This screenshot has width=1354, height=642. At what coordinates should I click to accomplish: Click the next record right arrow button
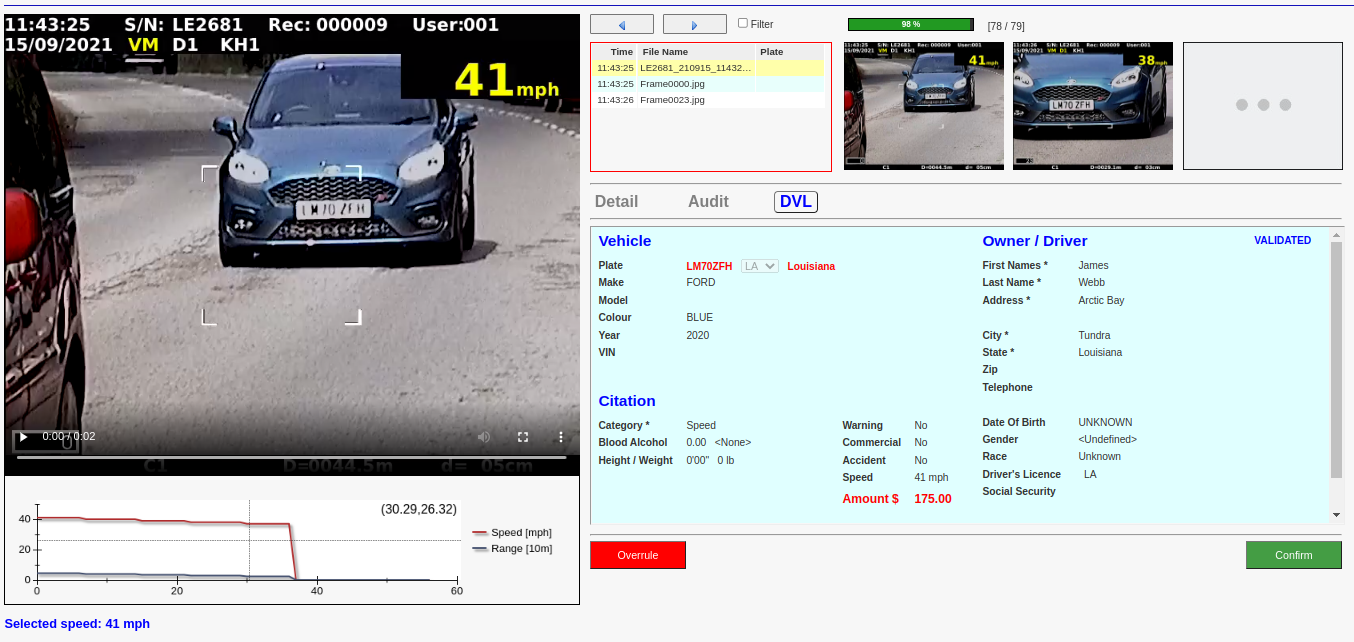click(694, 24)
